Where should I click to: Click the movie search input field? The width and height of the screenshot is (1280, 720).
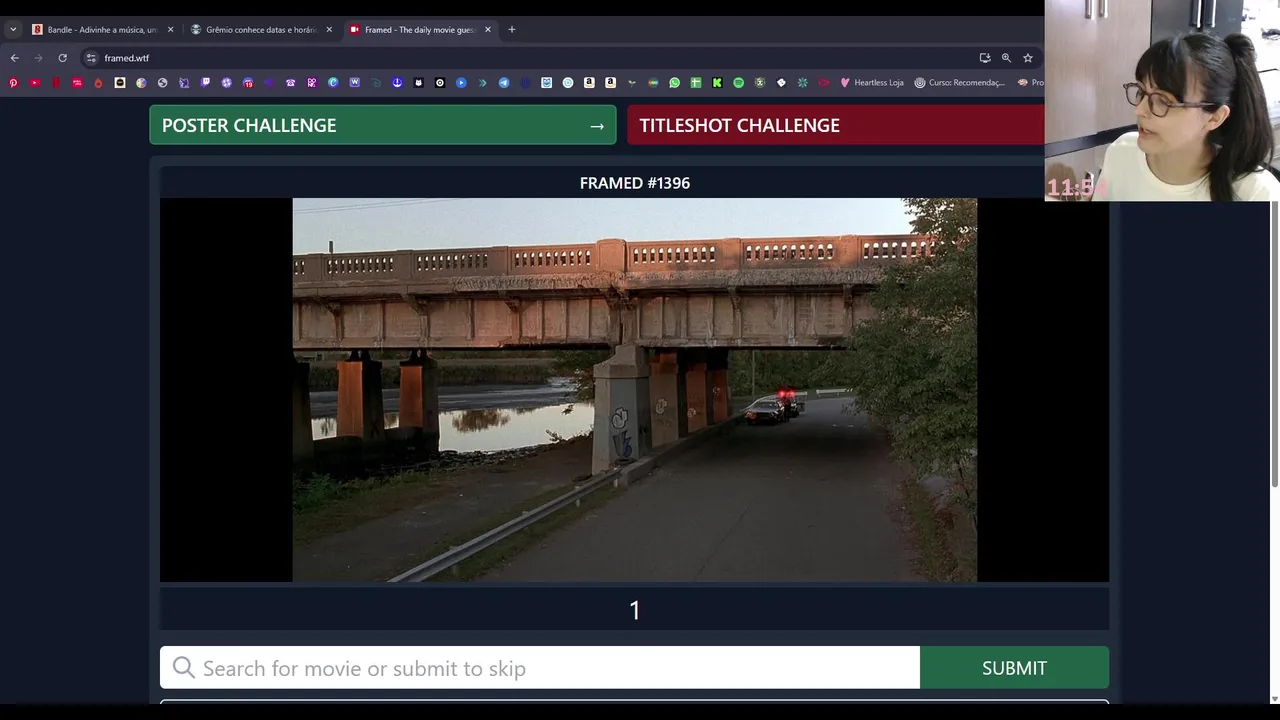[540, 668]
